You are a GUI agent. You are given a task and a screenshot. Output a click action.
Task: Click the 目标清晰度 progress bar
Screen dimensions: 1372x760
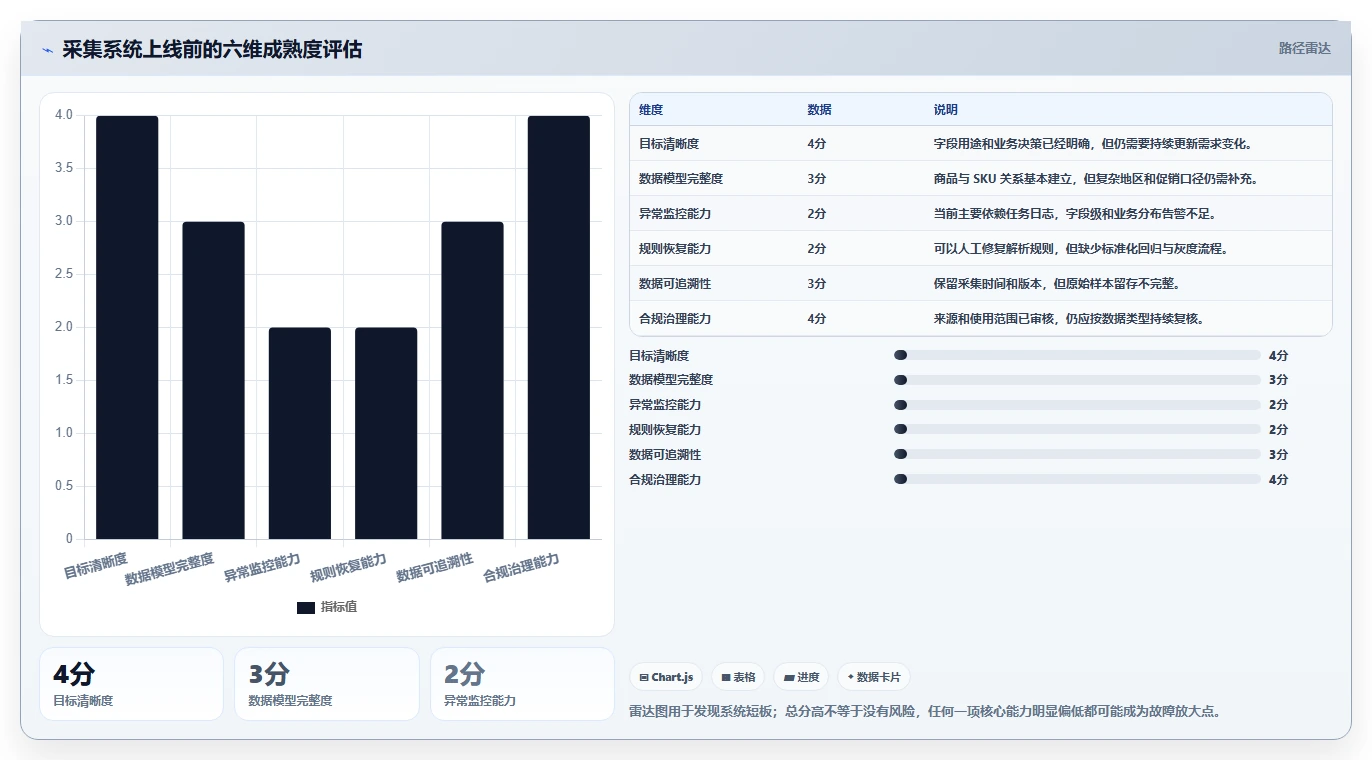click(x=1077, y=355)
